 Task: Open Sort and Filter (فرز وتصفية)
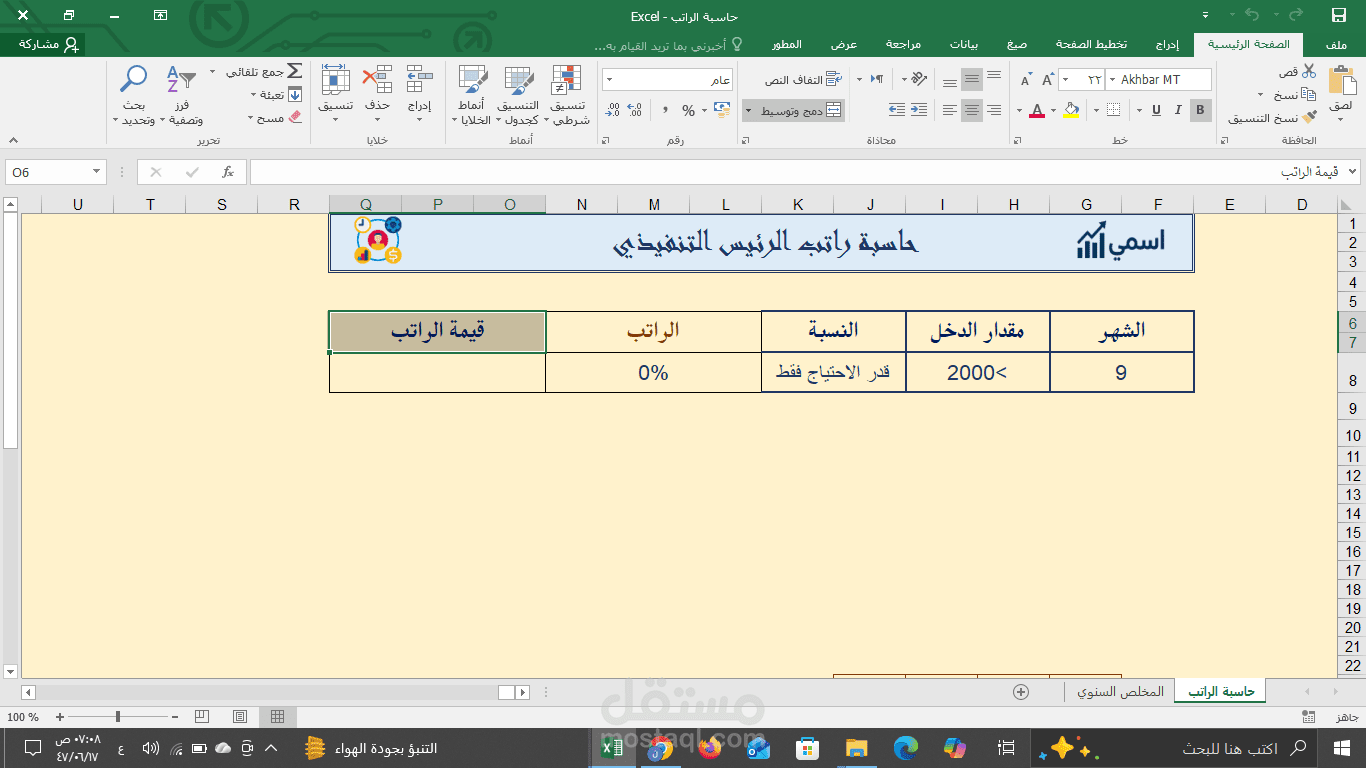(x=181, y=95)
